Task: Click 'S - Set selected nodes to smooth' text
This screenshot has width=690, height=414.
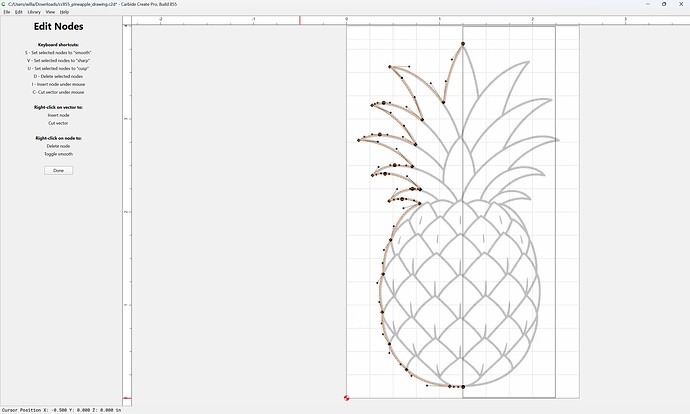Action: click(58, 52)
